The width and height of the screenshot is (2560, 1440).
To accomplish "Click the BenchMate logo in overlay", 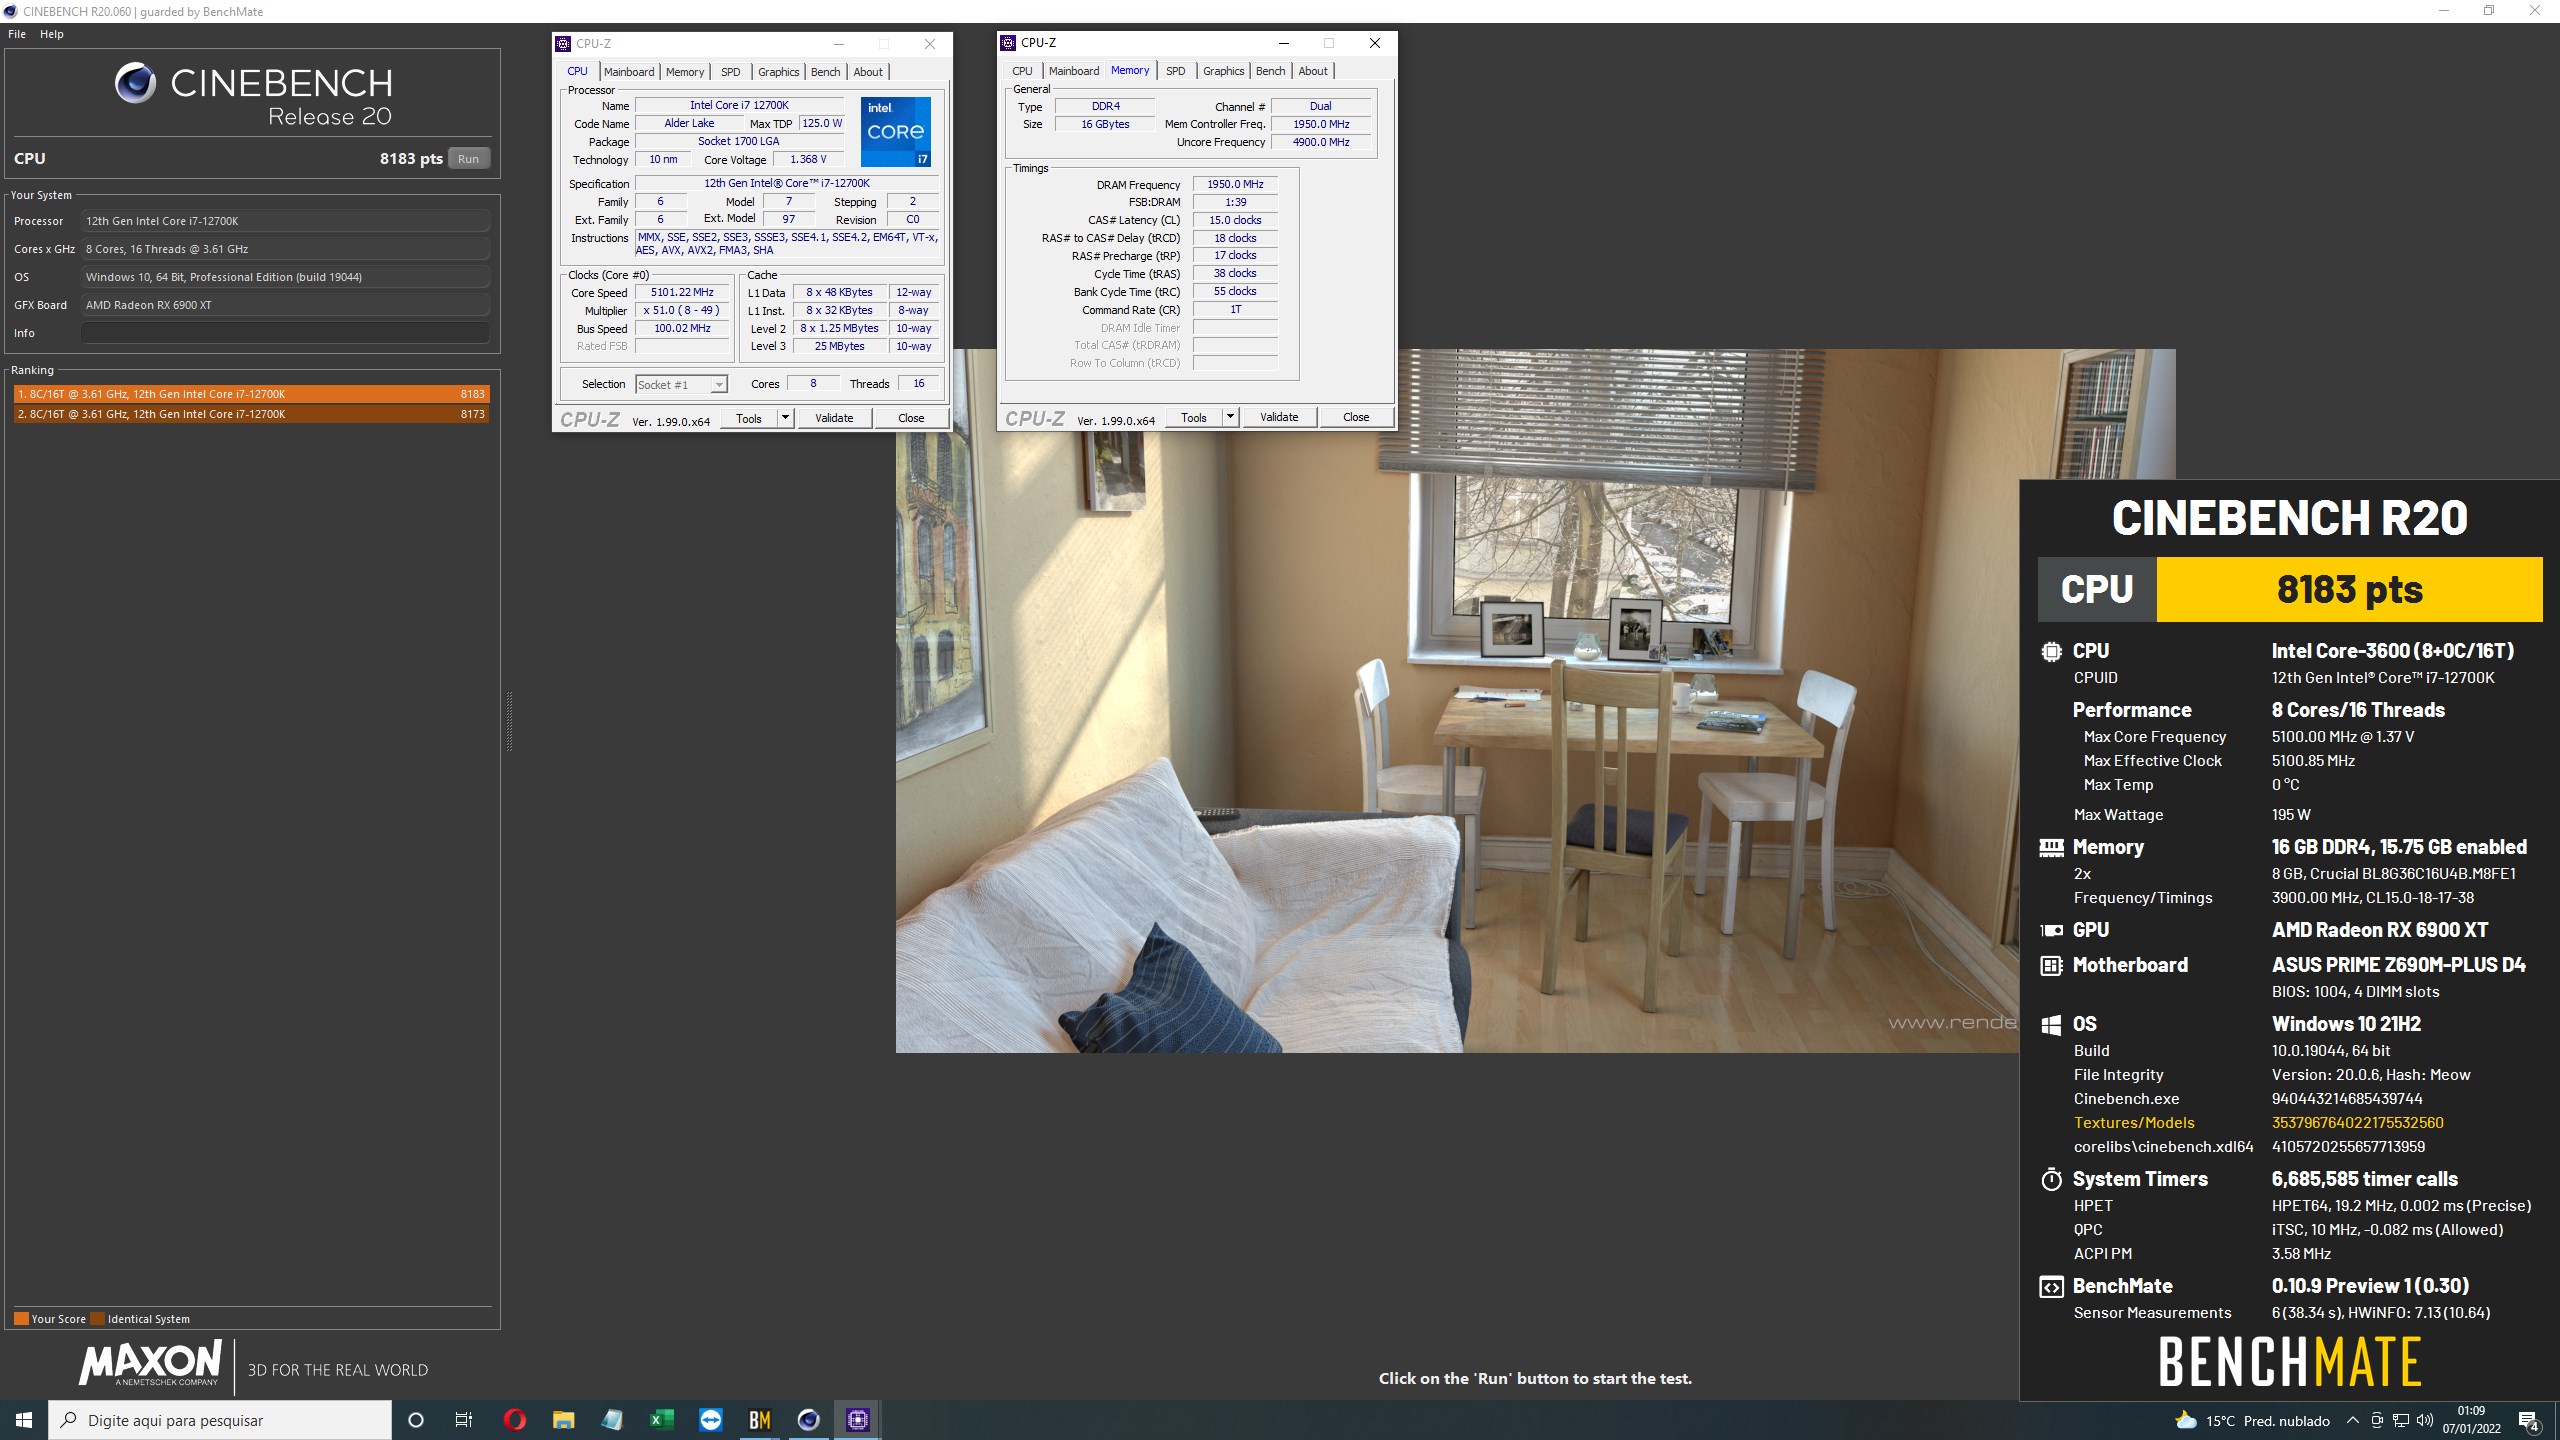I will pos(2290,1361).
